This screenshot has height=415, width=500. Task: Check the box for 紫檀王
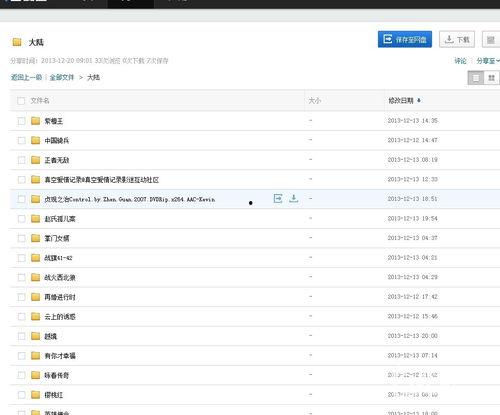(x=21, y=121)
